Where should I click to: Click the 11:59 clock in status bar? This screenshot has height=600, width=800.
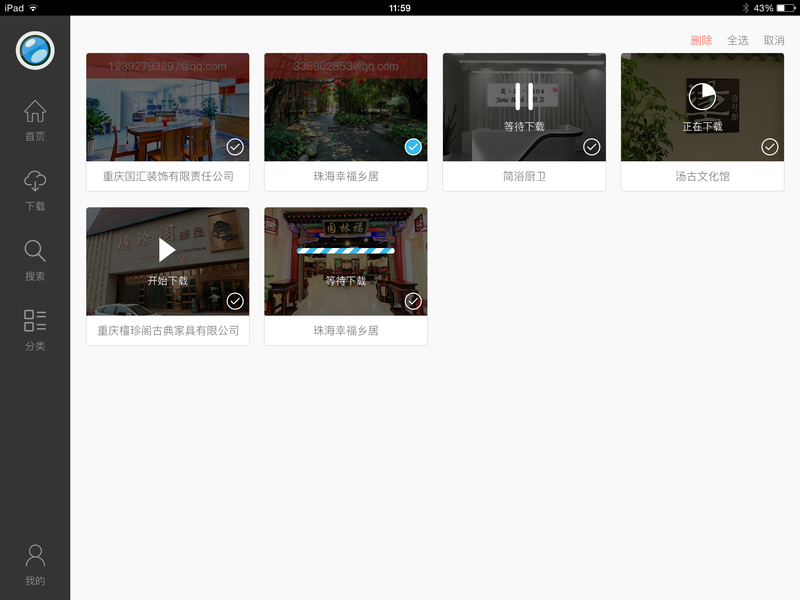pos(399,8)
